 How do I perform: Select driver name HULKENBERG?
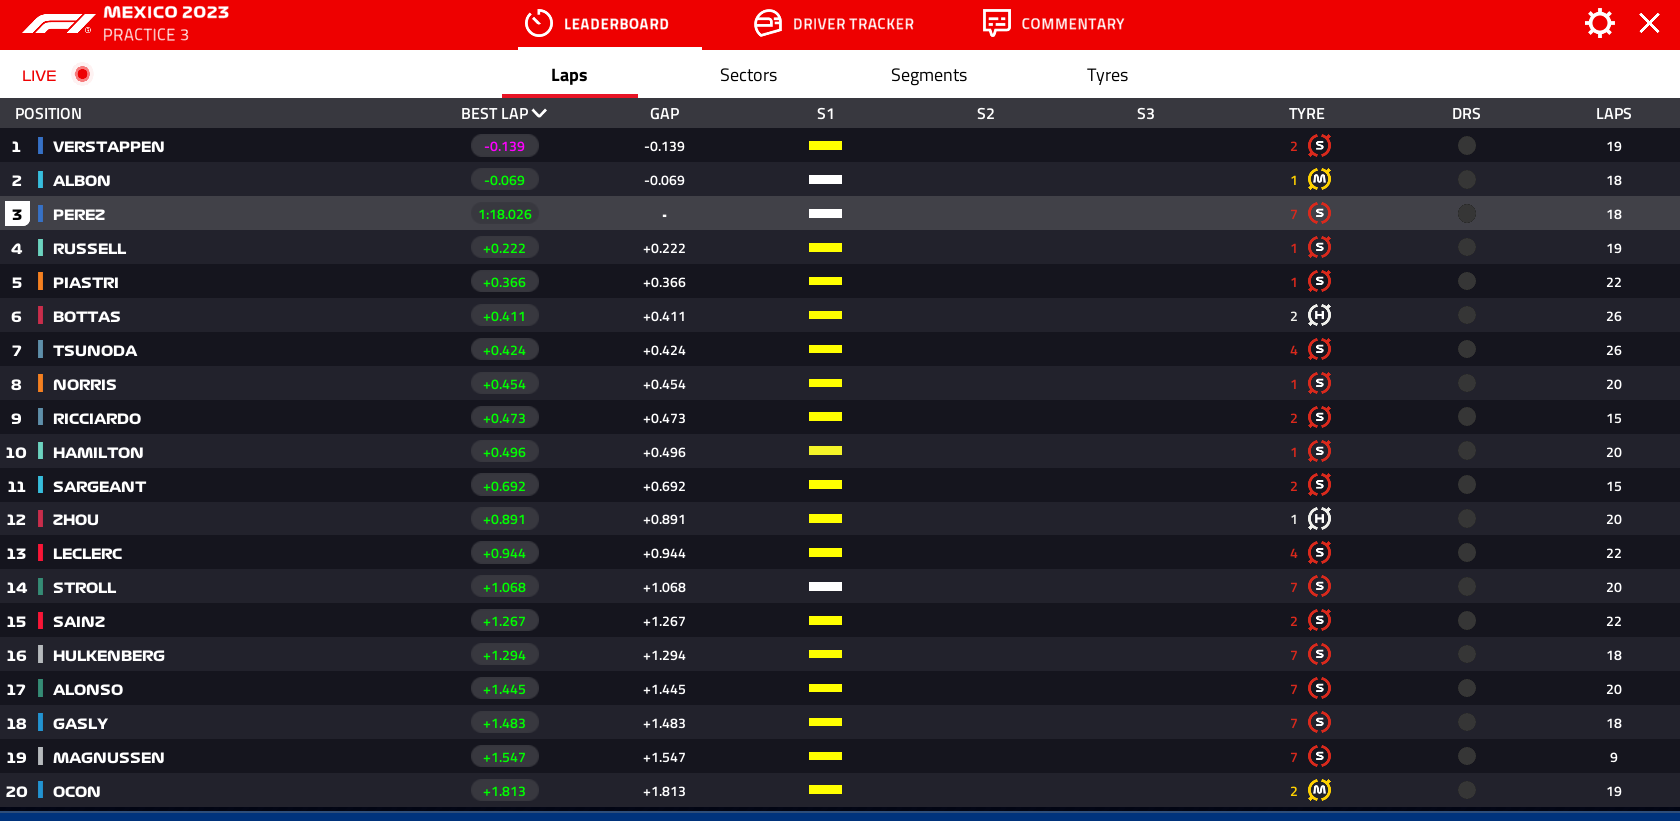tap(109, 655)
